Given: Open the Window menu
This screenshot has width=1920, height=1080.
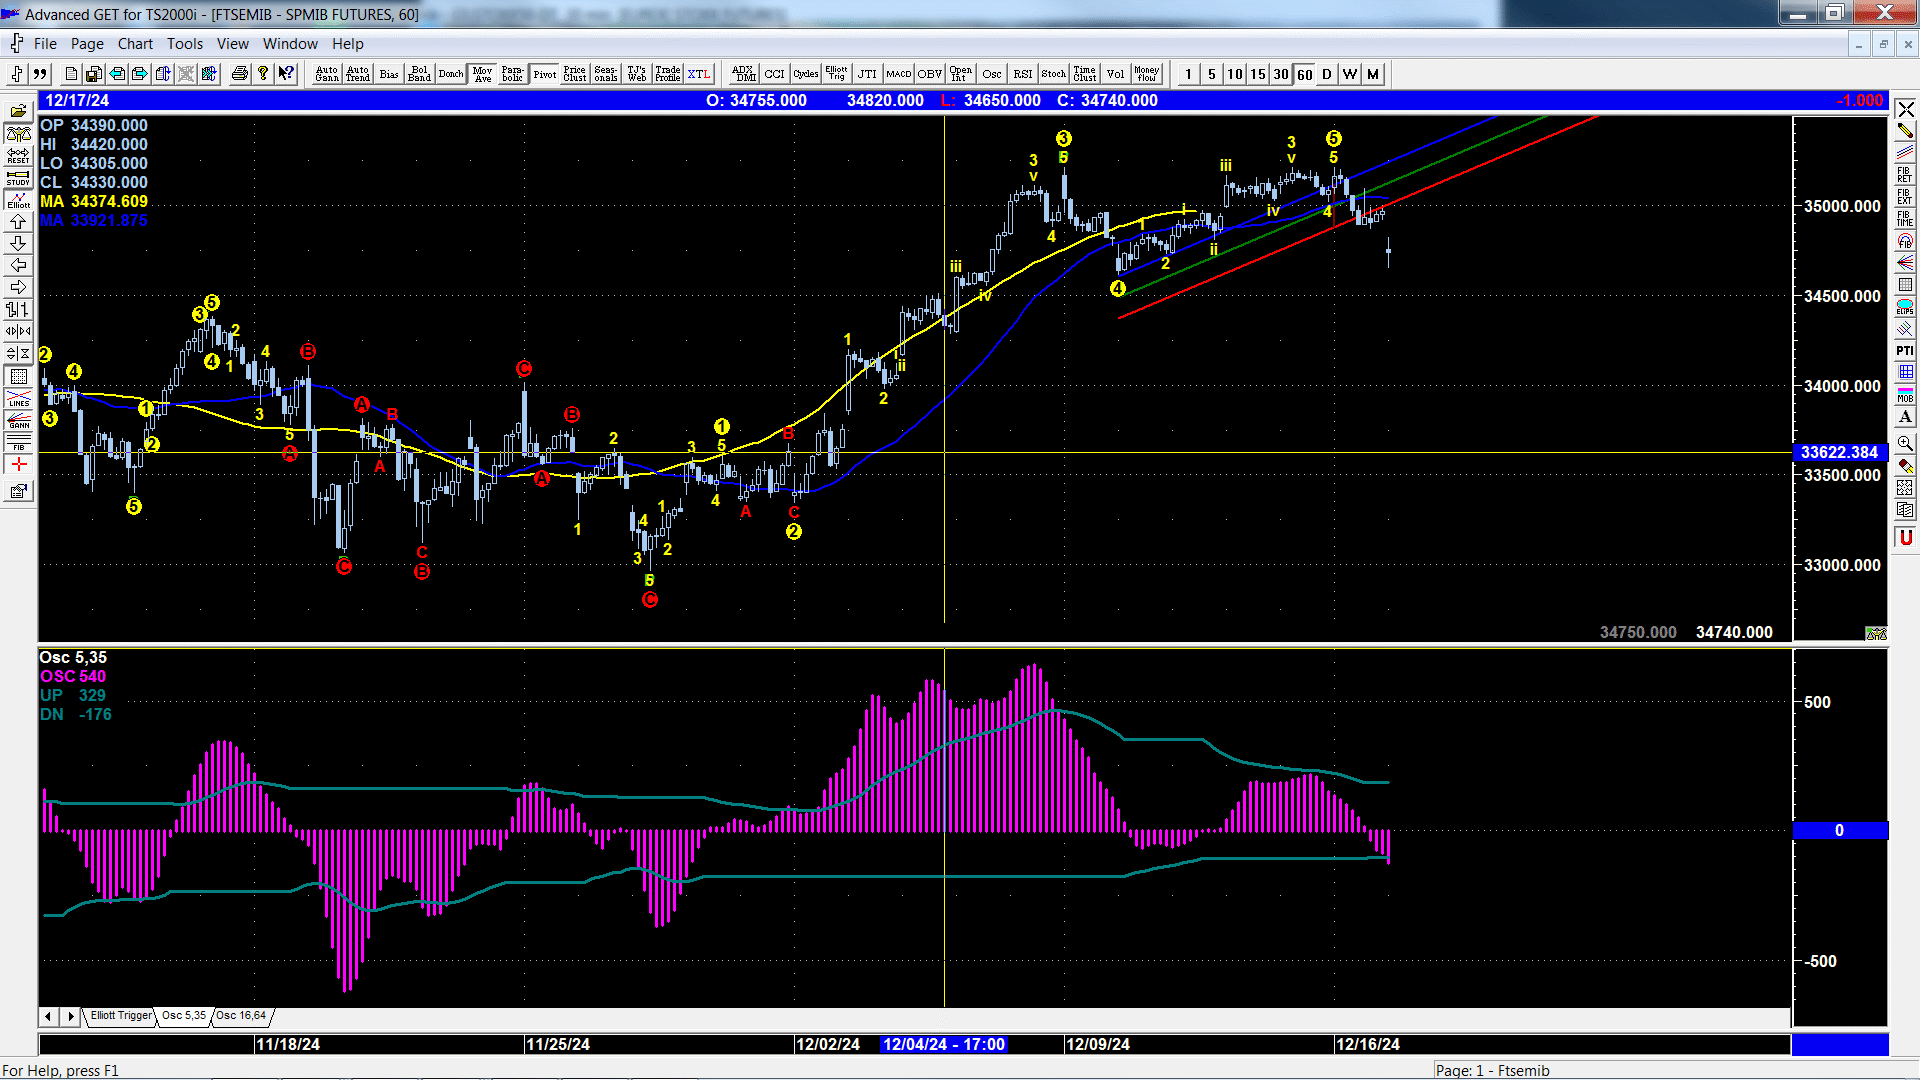Looking at the screenshot, I should (x=290, y=44).
